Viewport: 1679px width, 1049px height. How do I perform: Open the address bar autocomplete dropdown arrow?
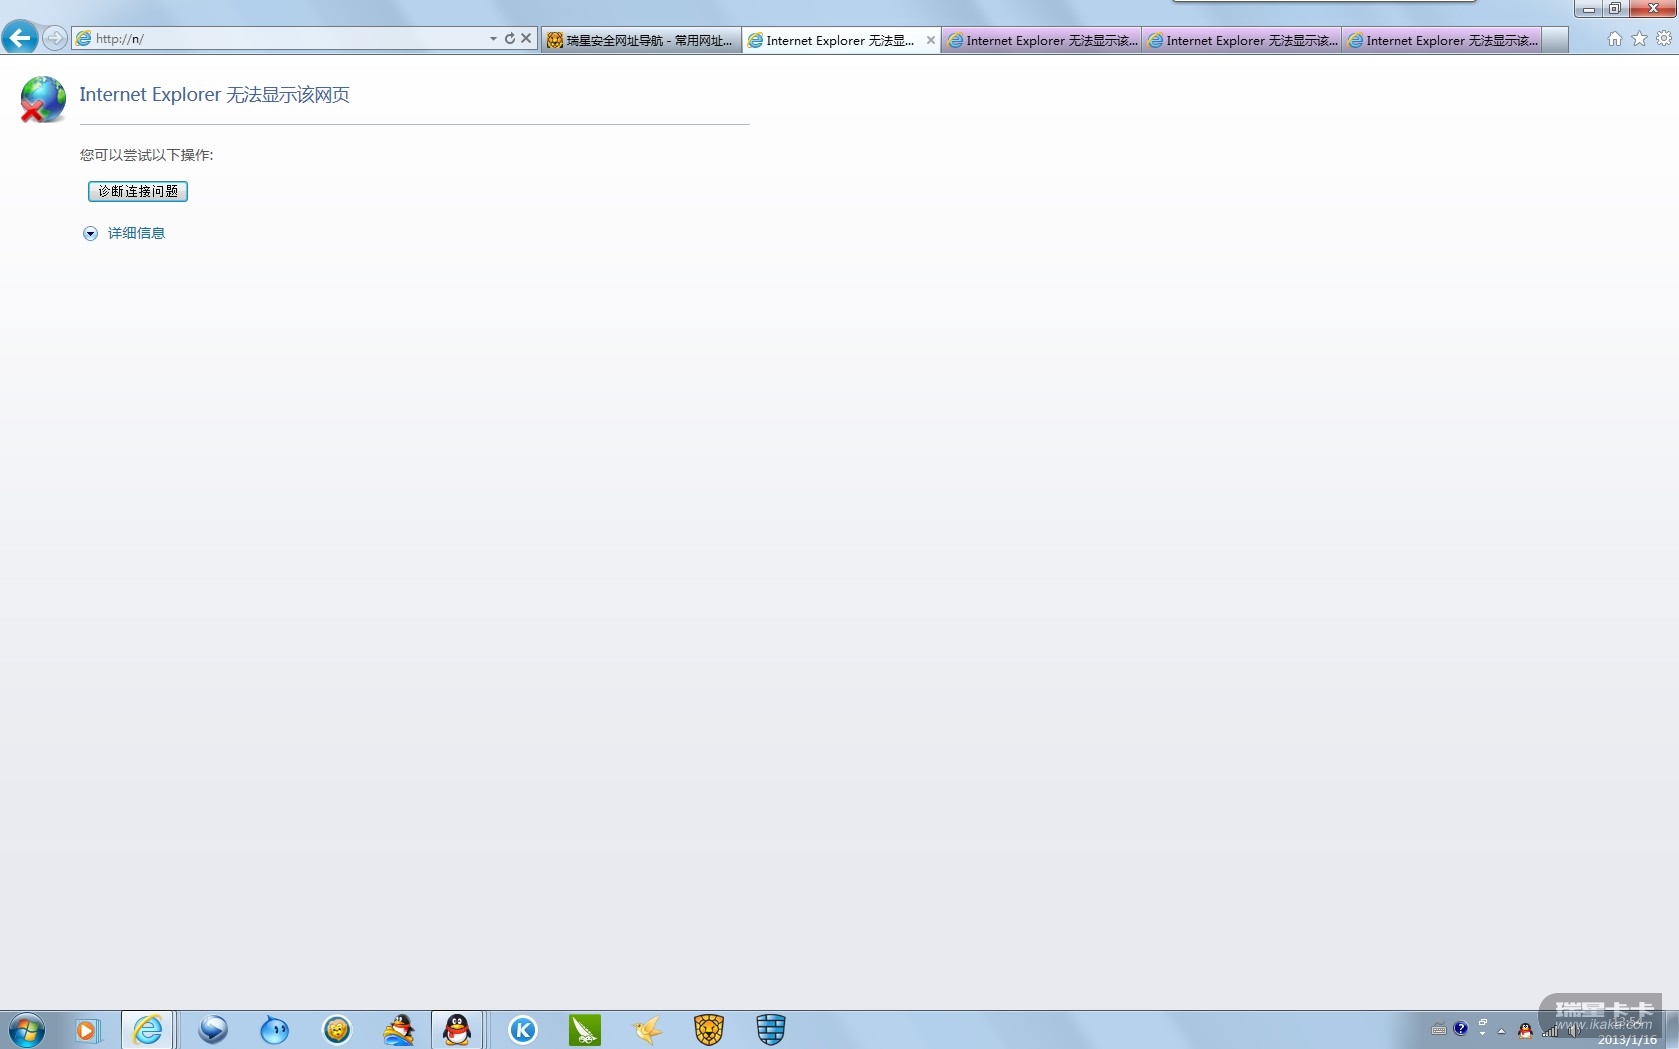coord(493,39)
